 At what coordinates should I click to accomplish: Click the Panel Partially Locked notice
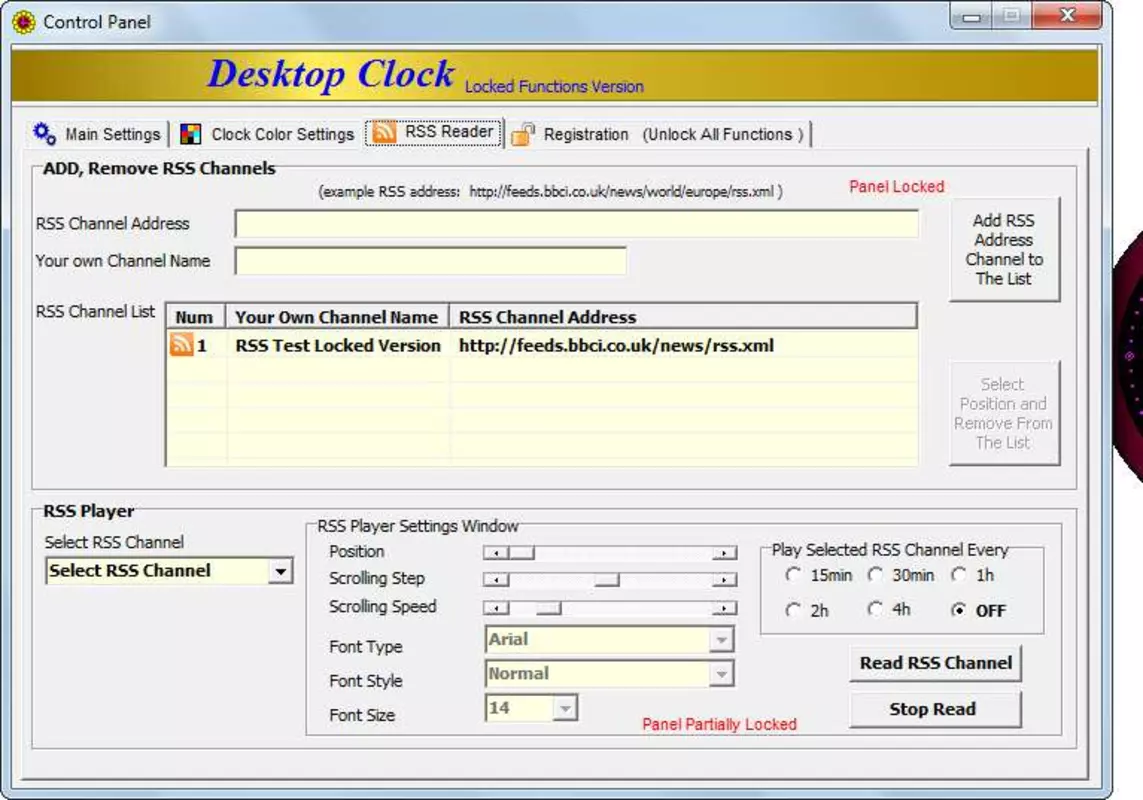click(719, 724)
